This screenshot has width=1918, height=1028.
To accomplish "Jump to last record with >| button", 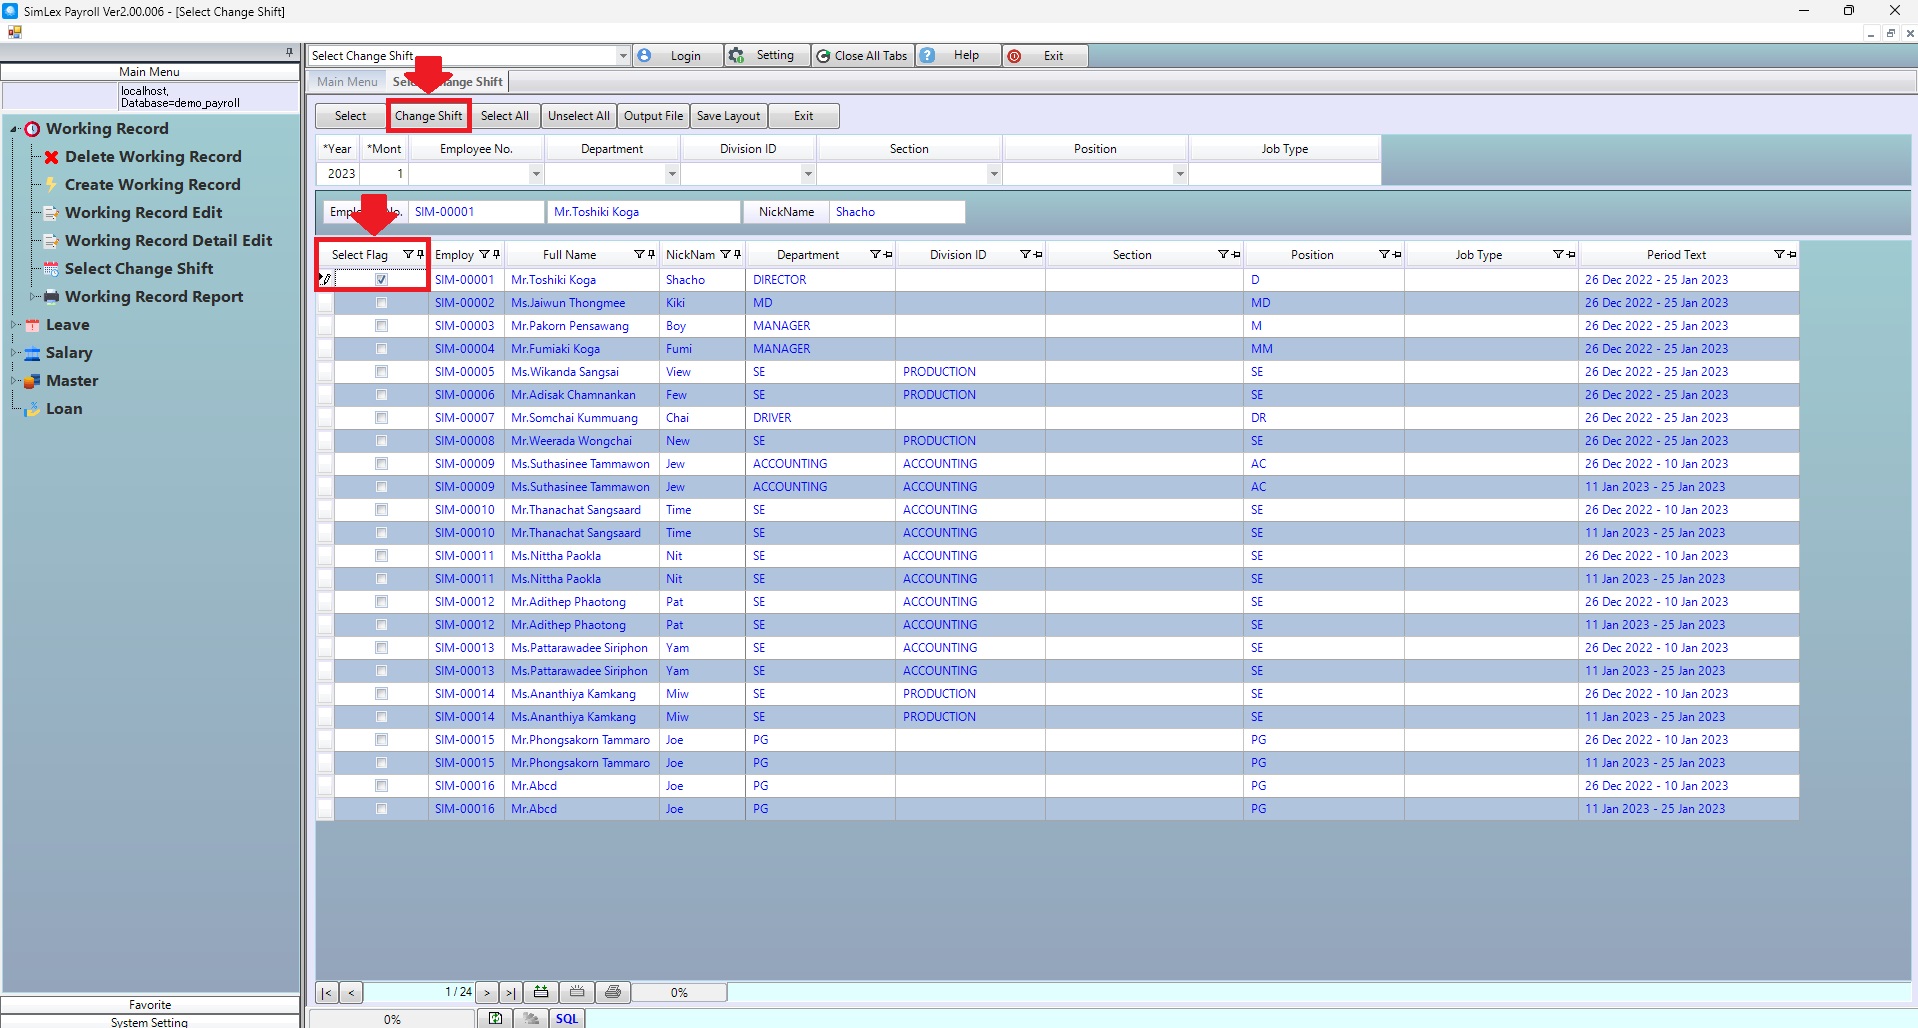I will click(510, 992).
